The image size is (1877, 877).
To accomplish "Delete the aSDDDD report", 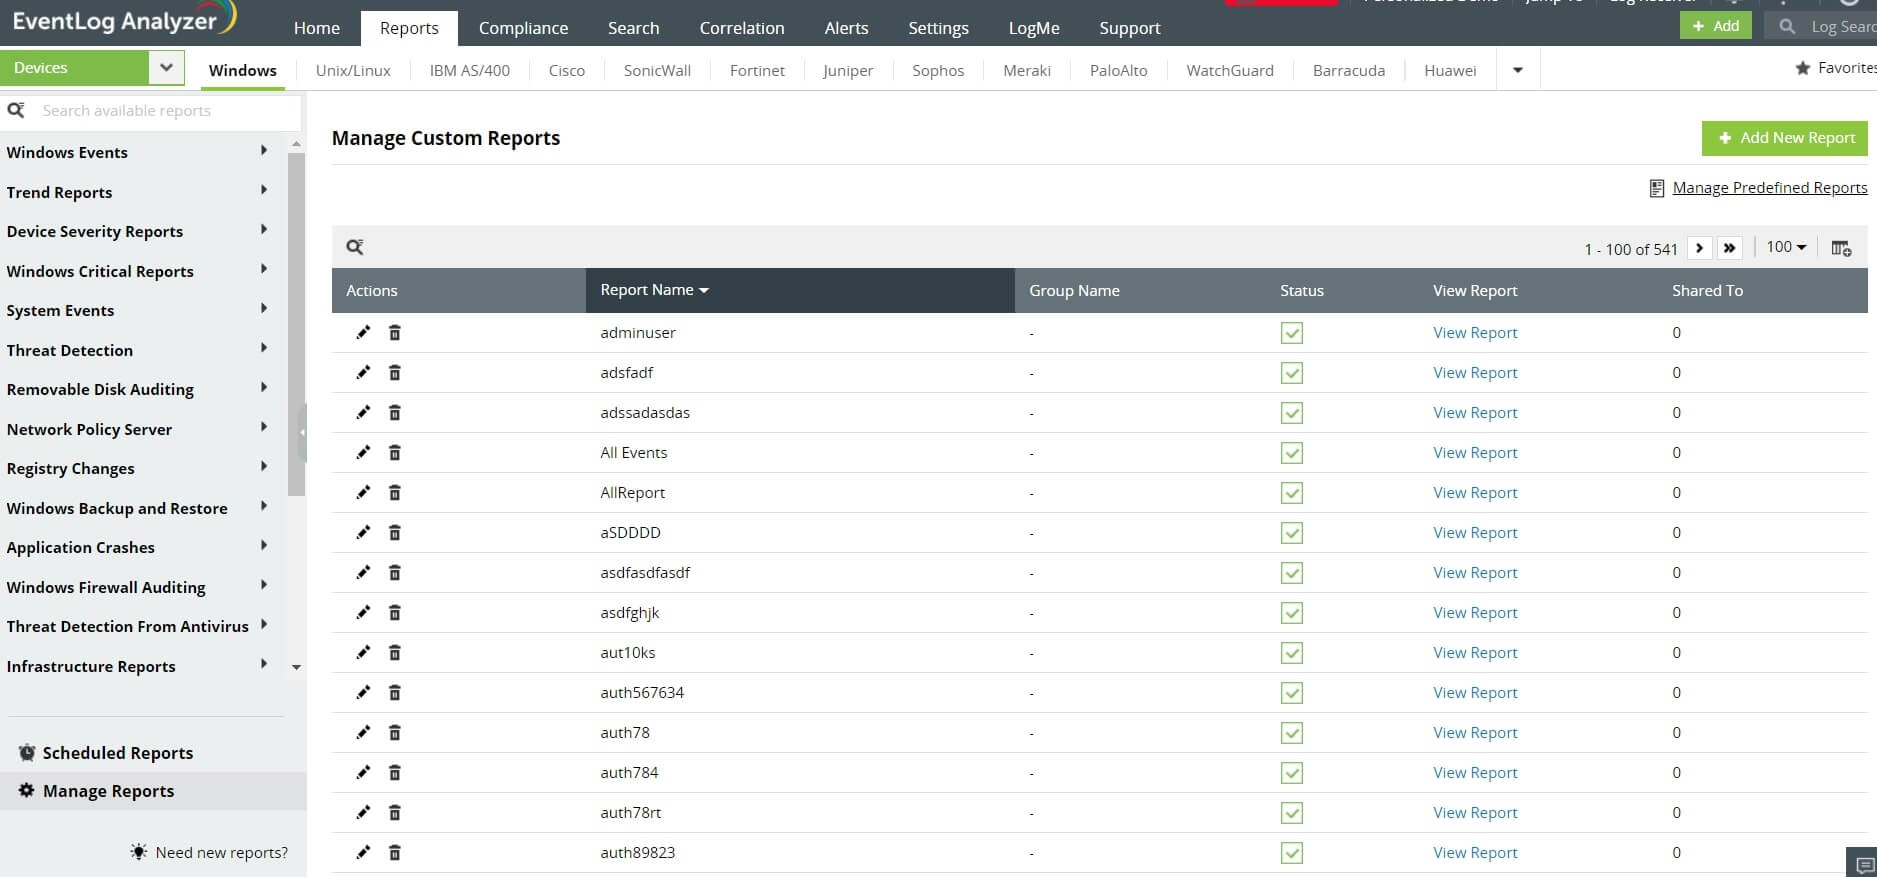I will [395, 532].
